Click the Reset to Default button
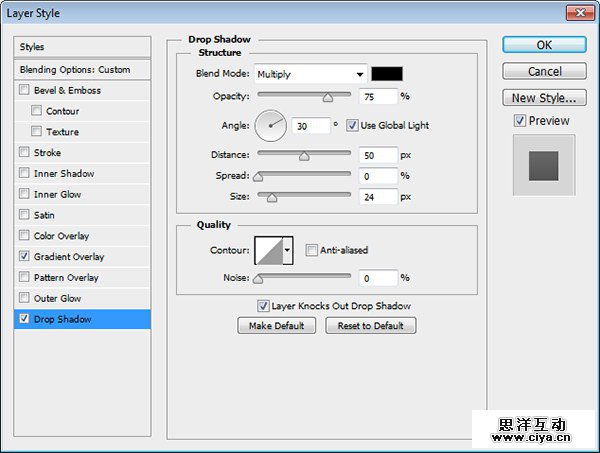 pos(370,326)
